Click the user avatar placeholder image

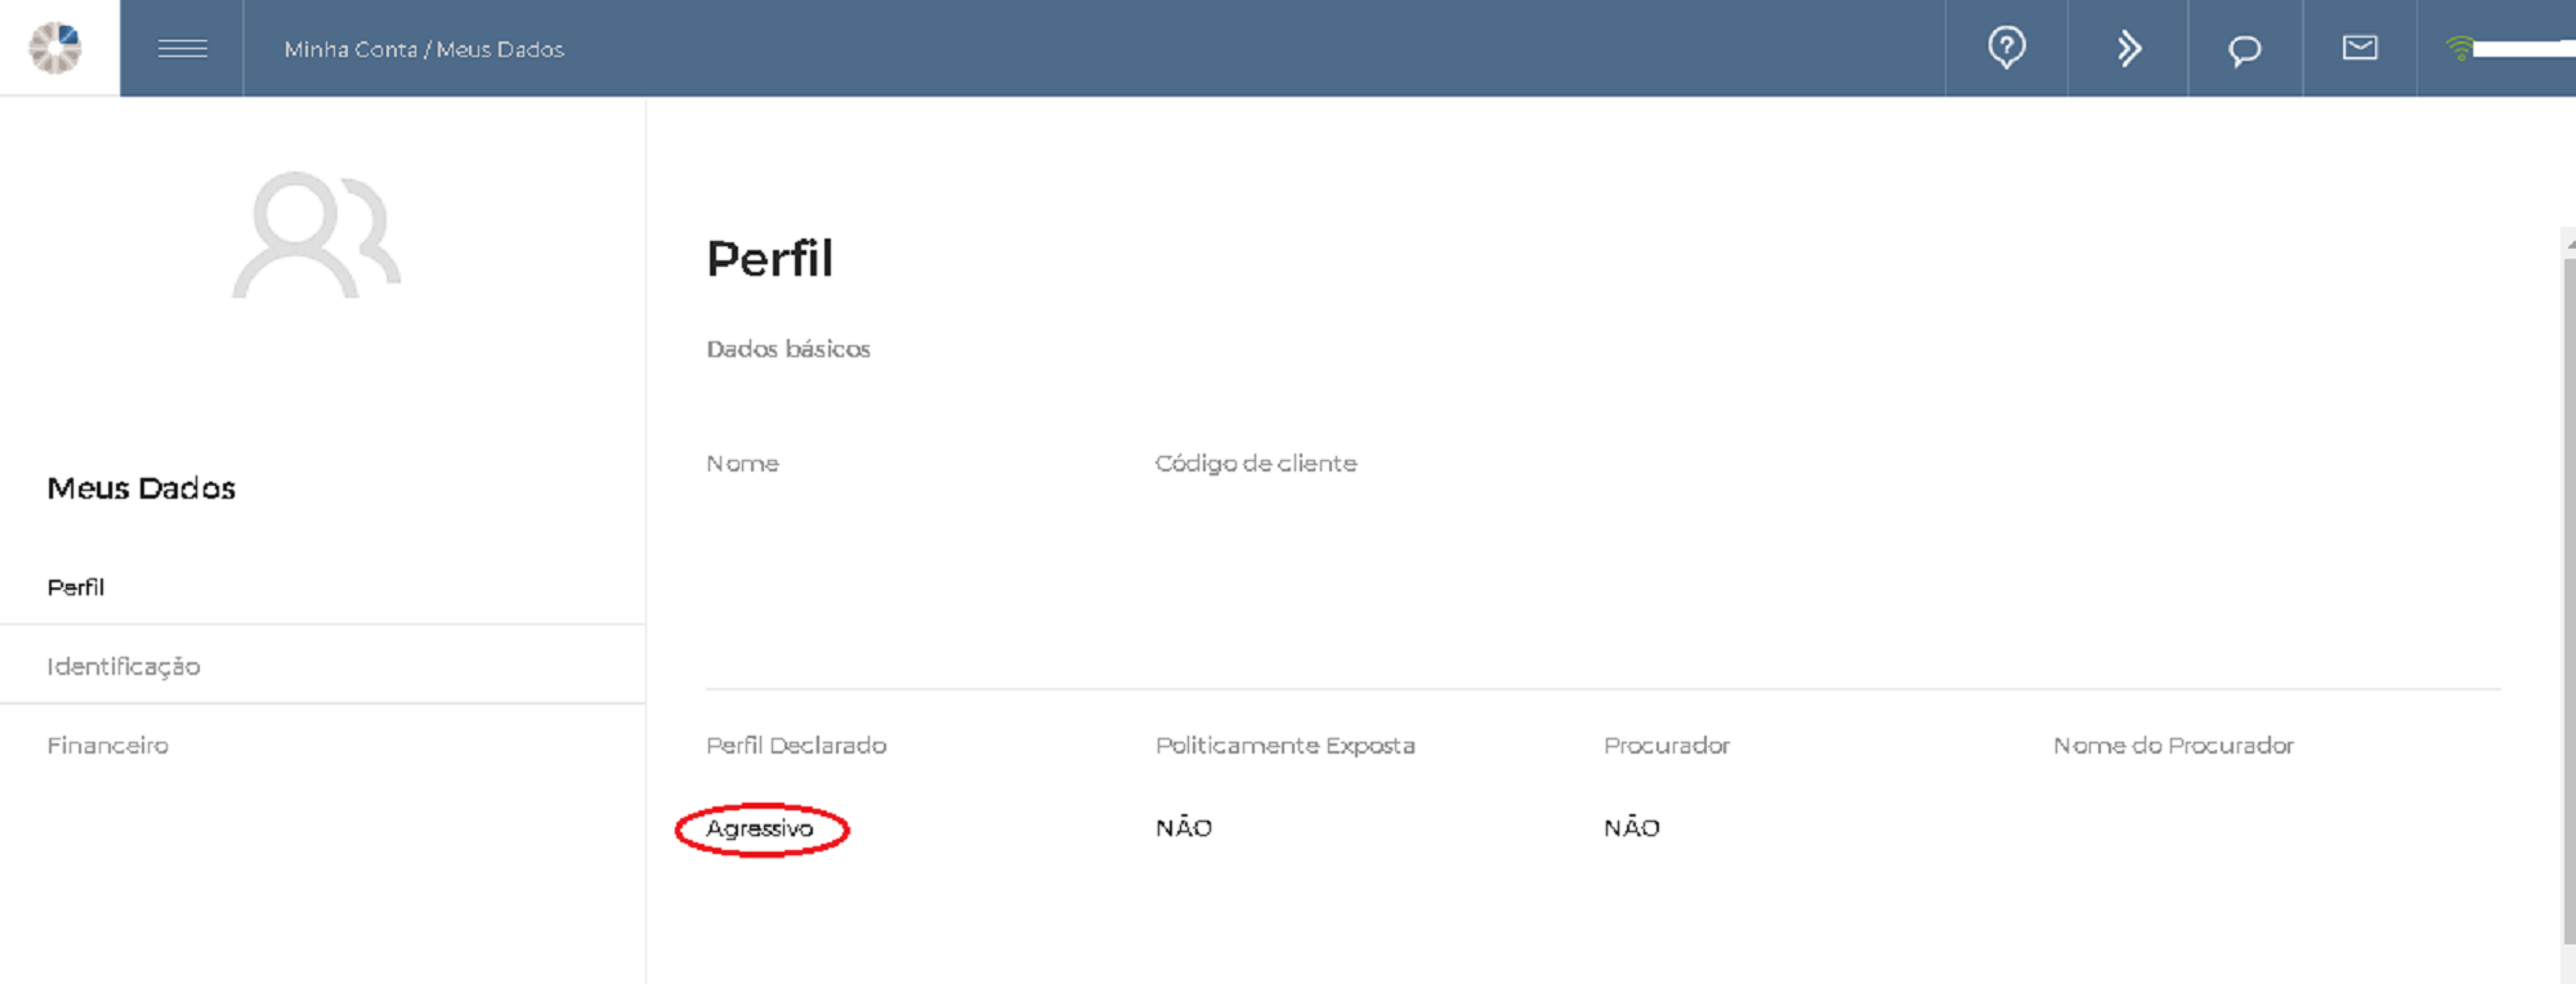317,236
